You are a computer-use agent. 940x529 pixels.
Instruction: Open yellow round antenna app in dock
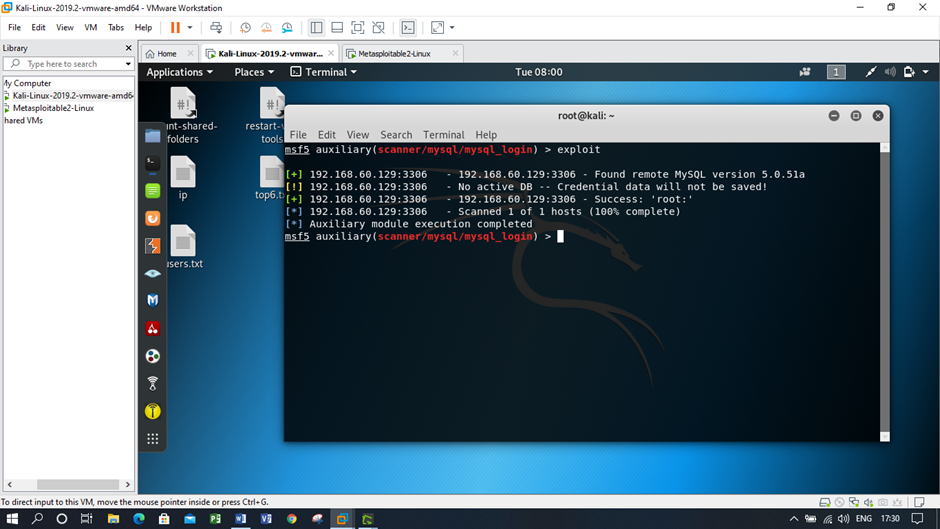pyautogui.click(x=153, y=411)
